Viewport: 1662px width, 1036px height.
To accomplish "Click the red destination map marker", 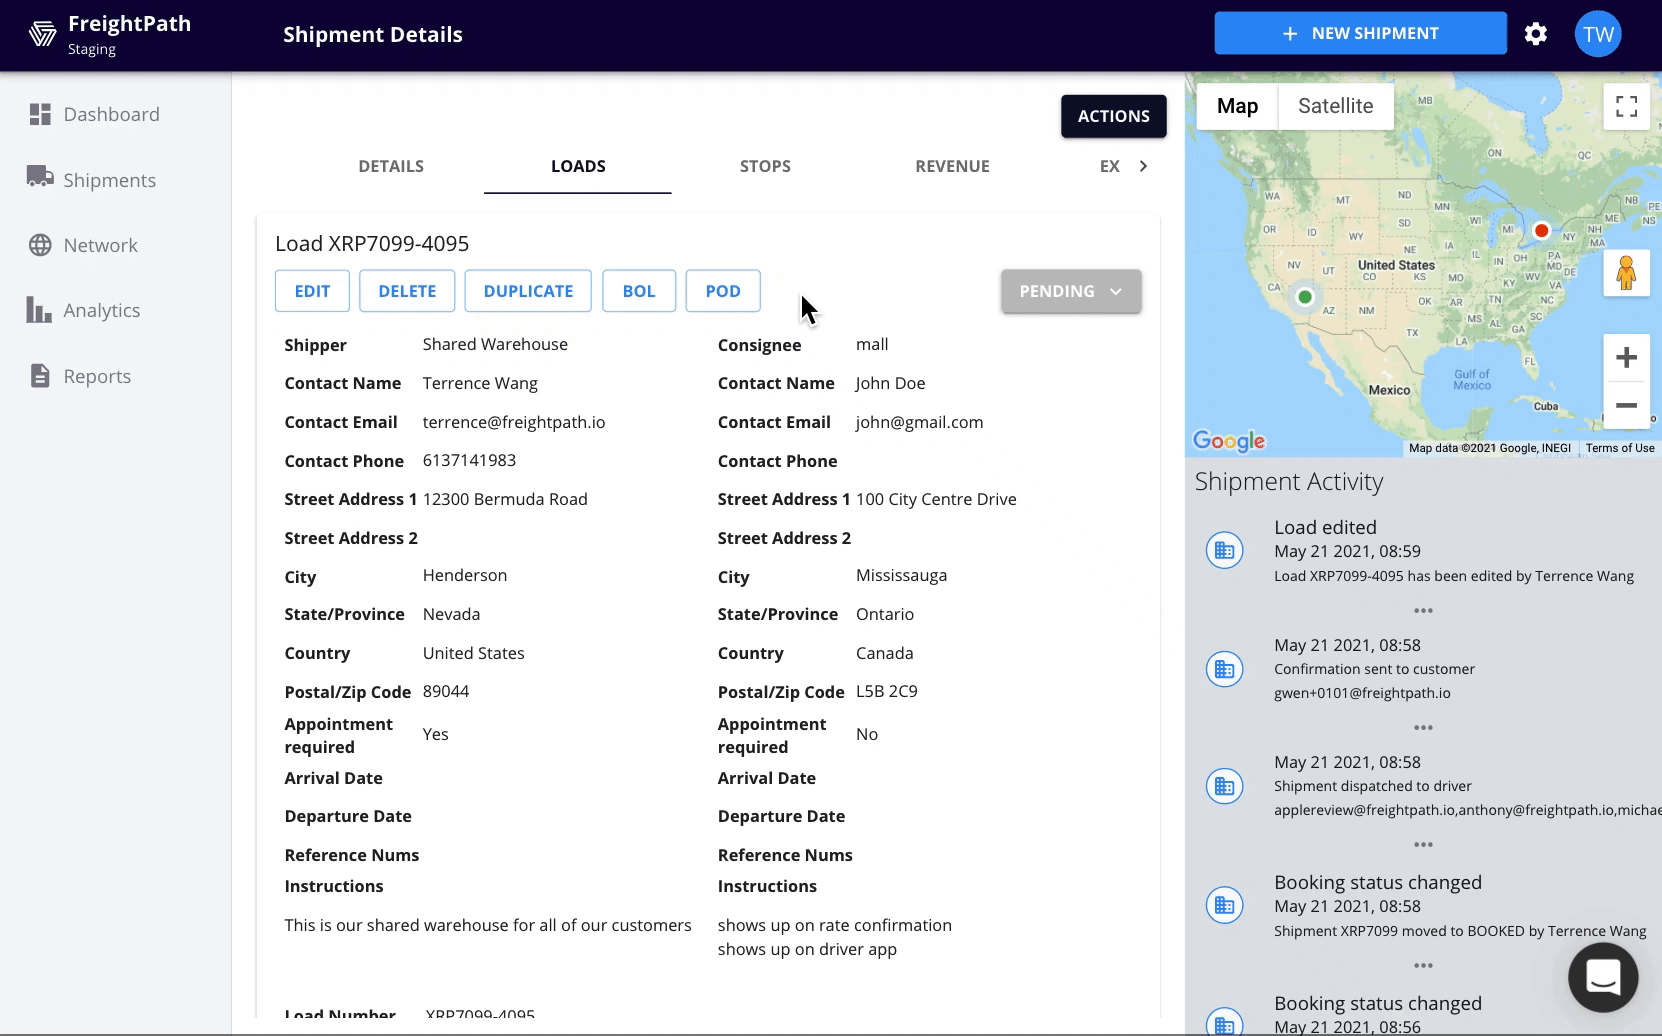I will pos(1542,230).
